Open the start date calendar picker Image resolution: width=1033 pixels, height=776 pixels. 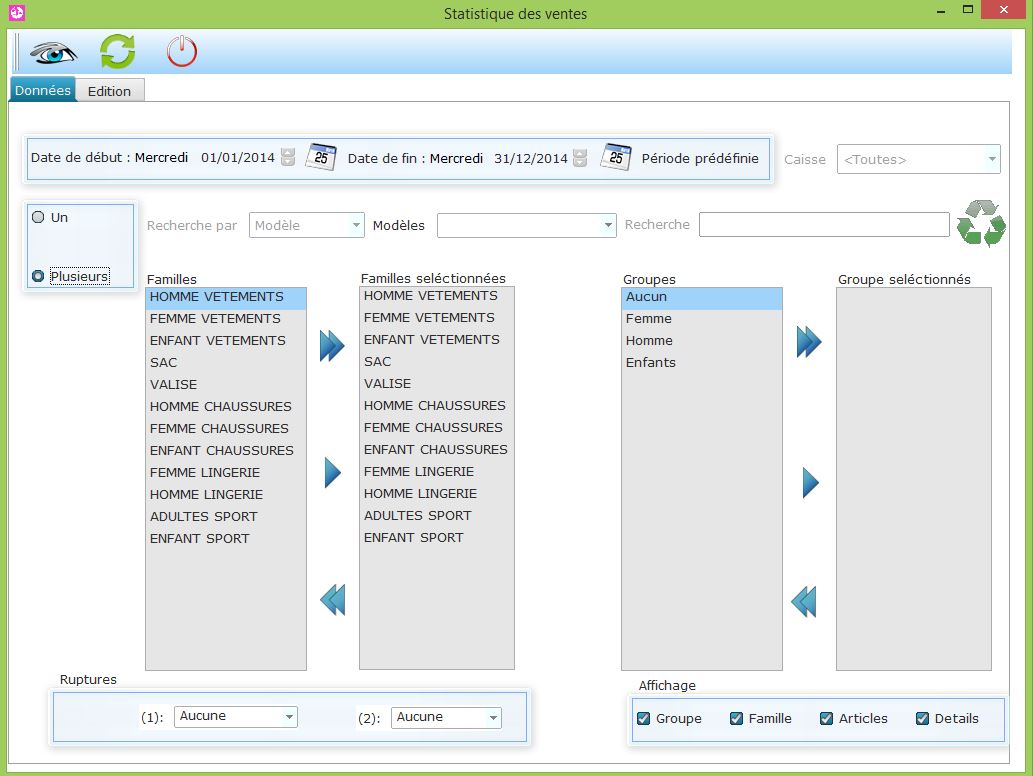320,158
